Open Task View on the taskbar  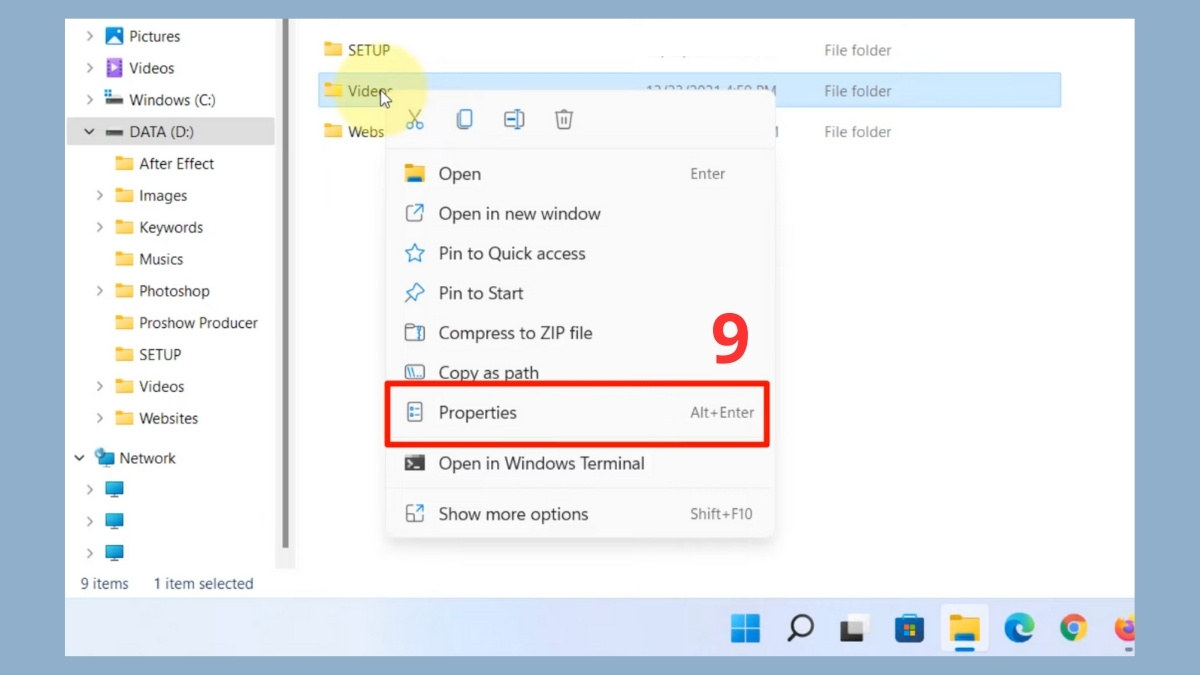pos(853,628)
